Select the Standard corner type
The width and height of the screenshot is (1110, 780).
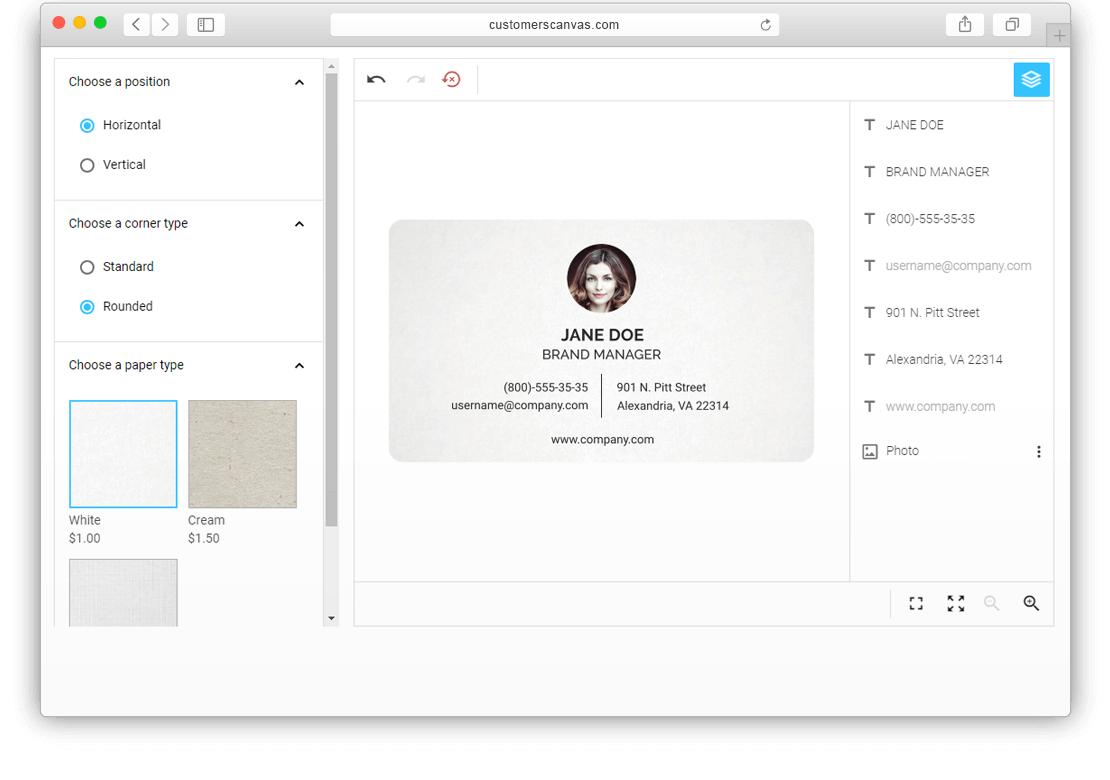pos(87,267)
